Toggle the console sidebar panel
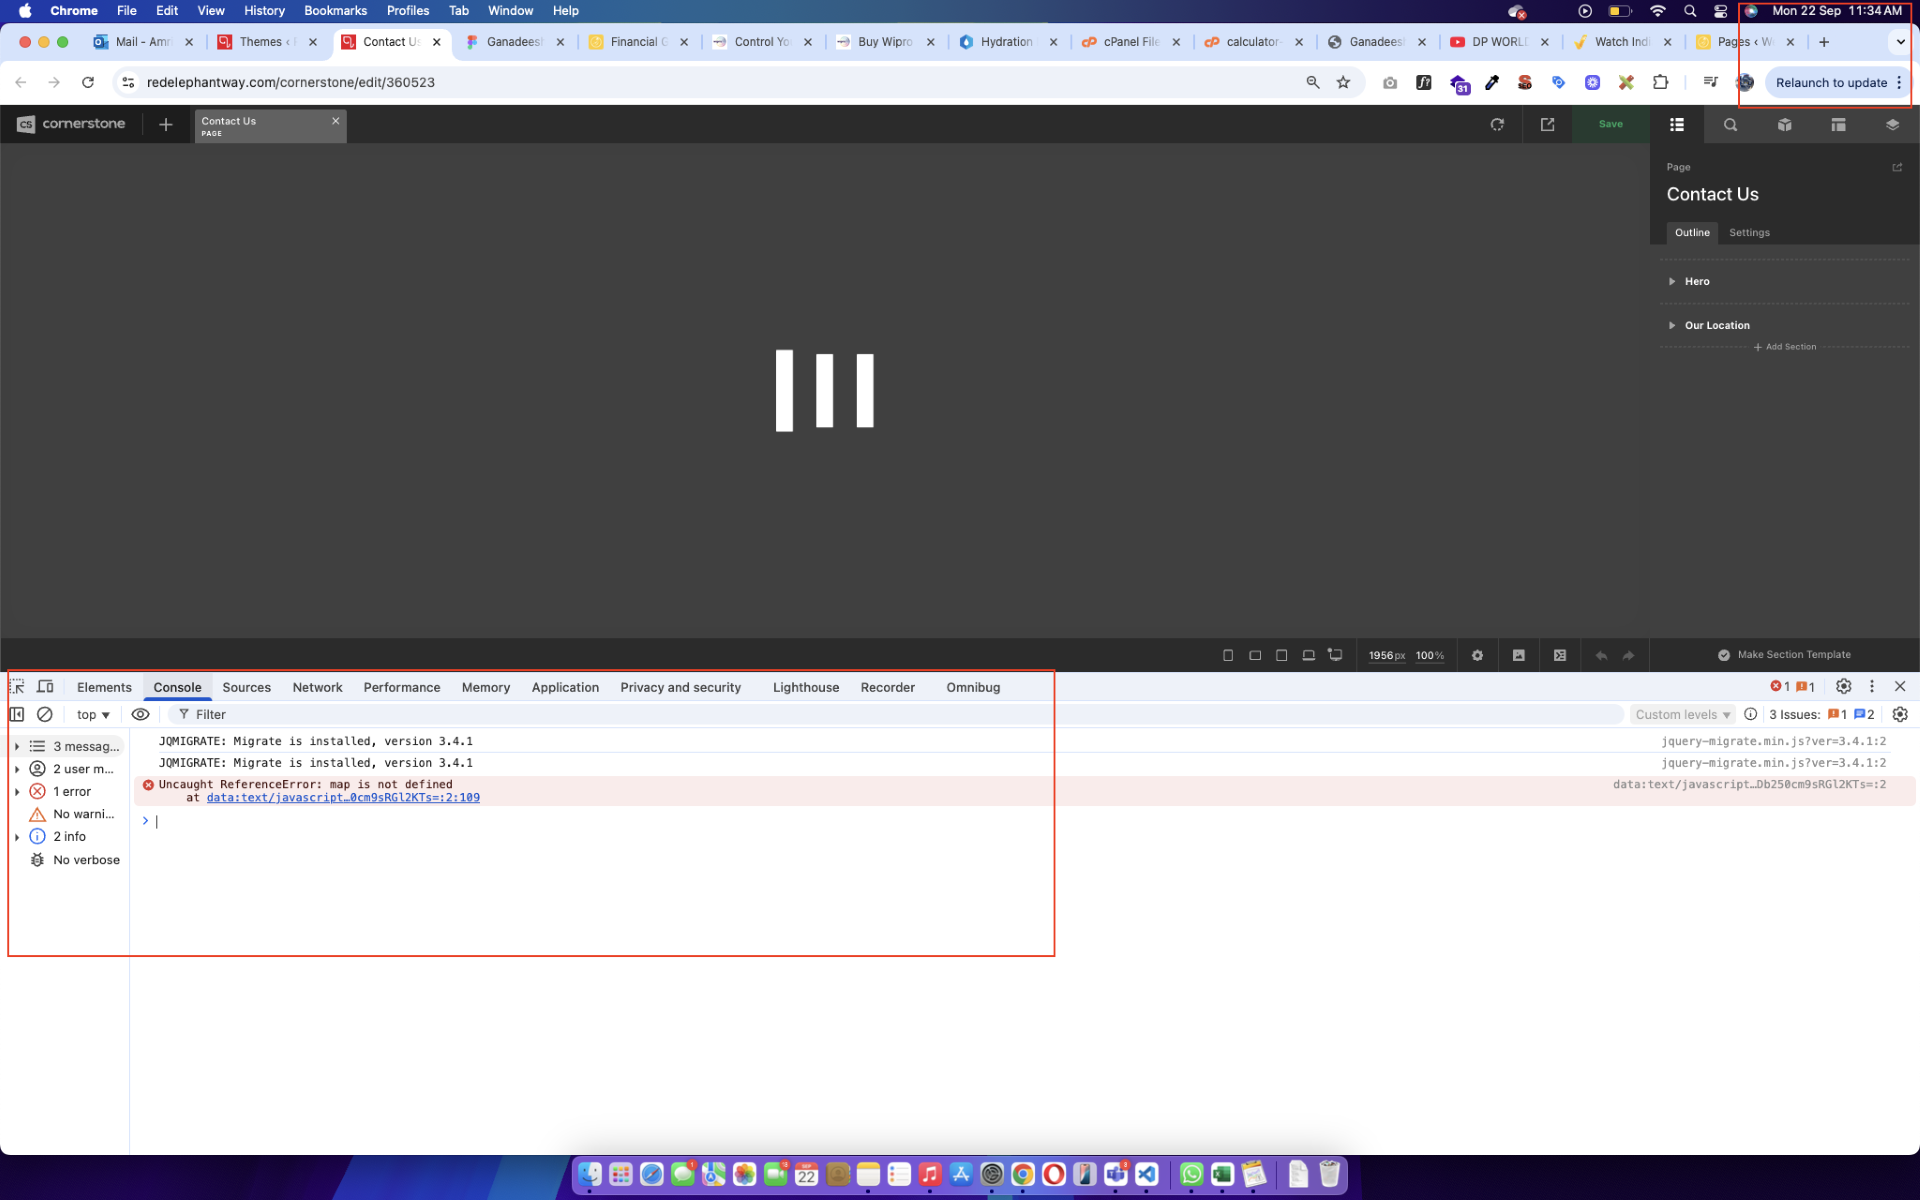This screenshot has width=1920, height=1200. tap(17, 714)
